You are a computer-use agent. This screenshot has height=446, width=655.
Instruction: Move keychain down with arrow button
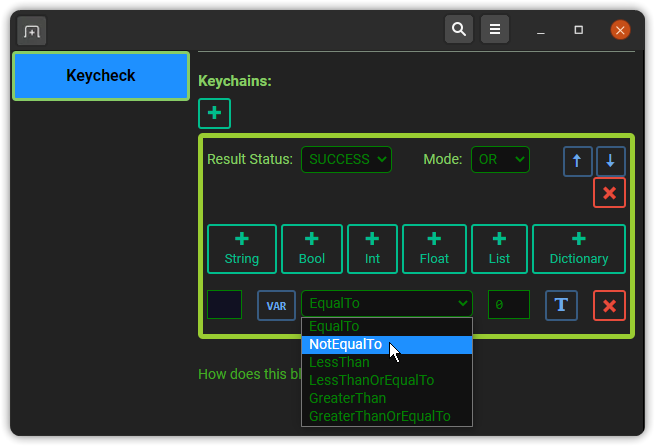click(x=610, y=161)
